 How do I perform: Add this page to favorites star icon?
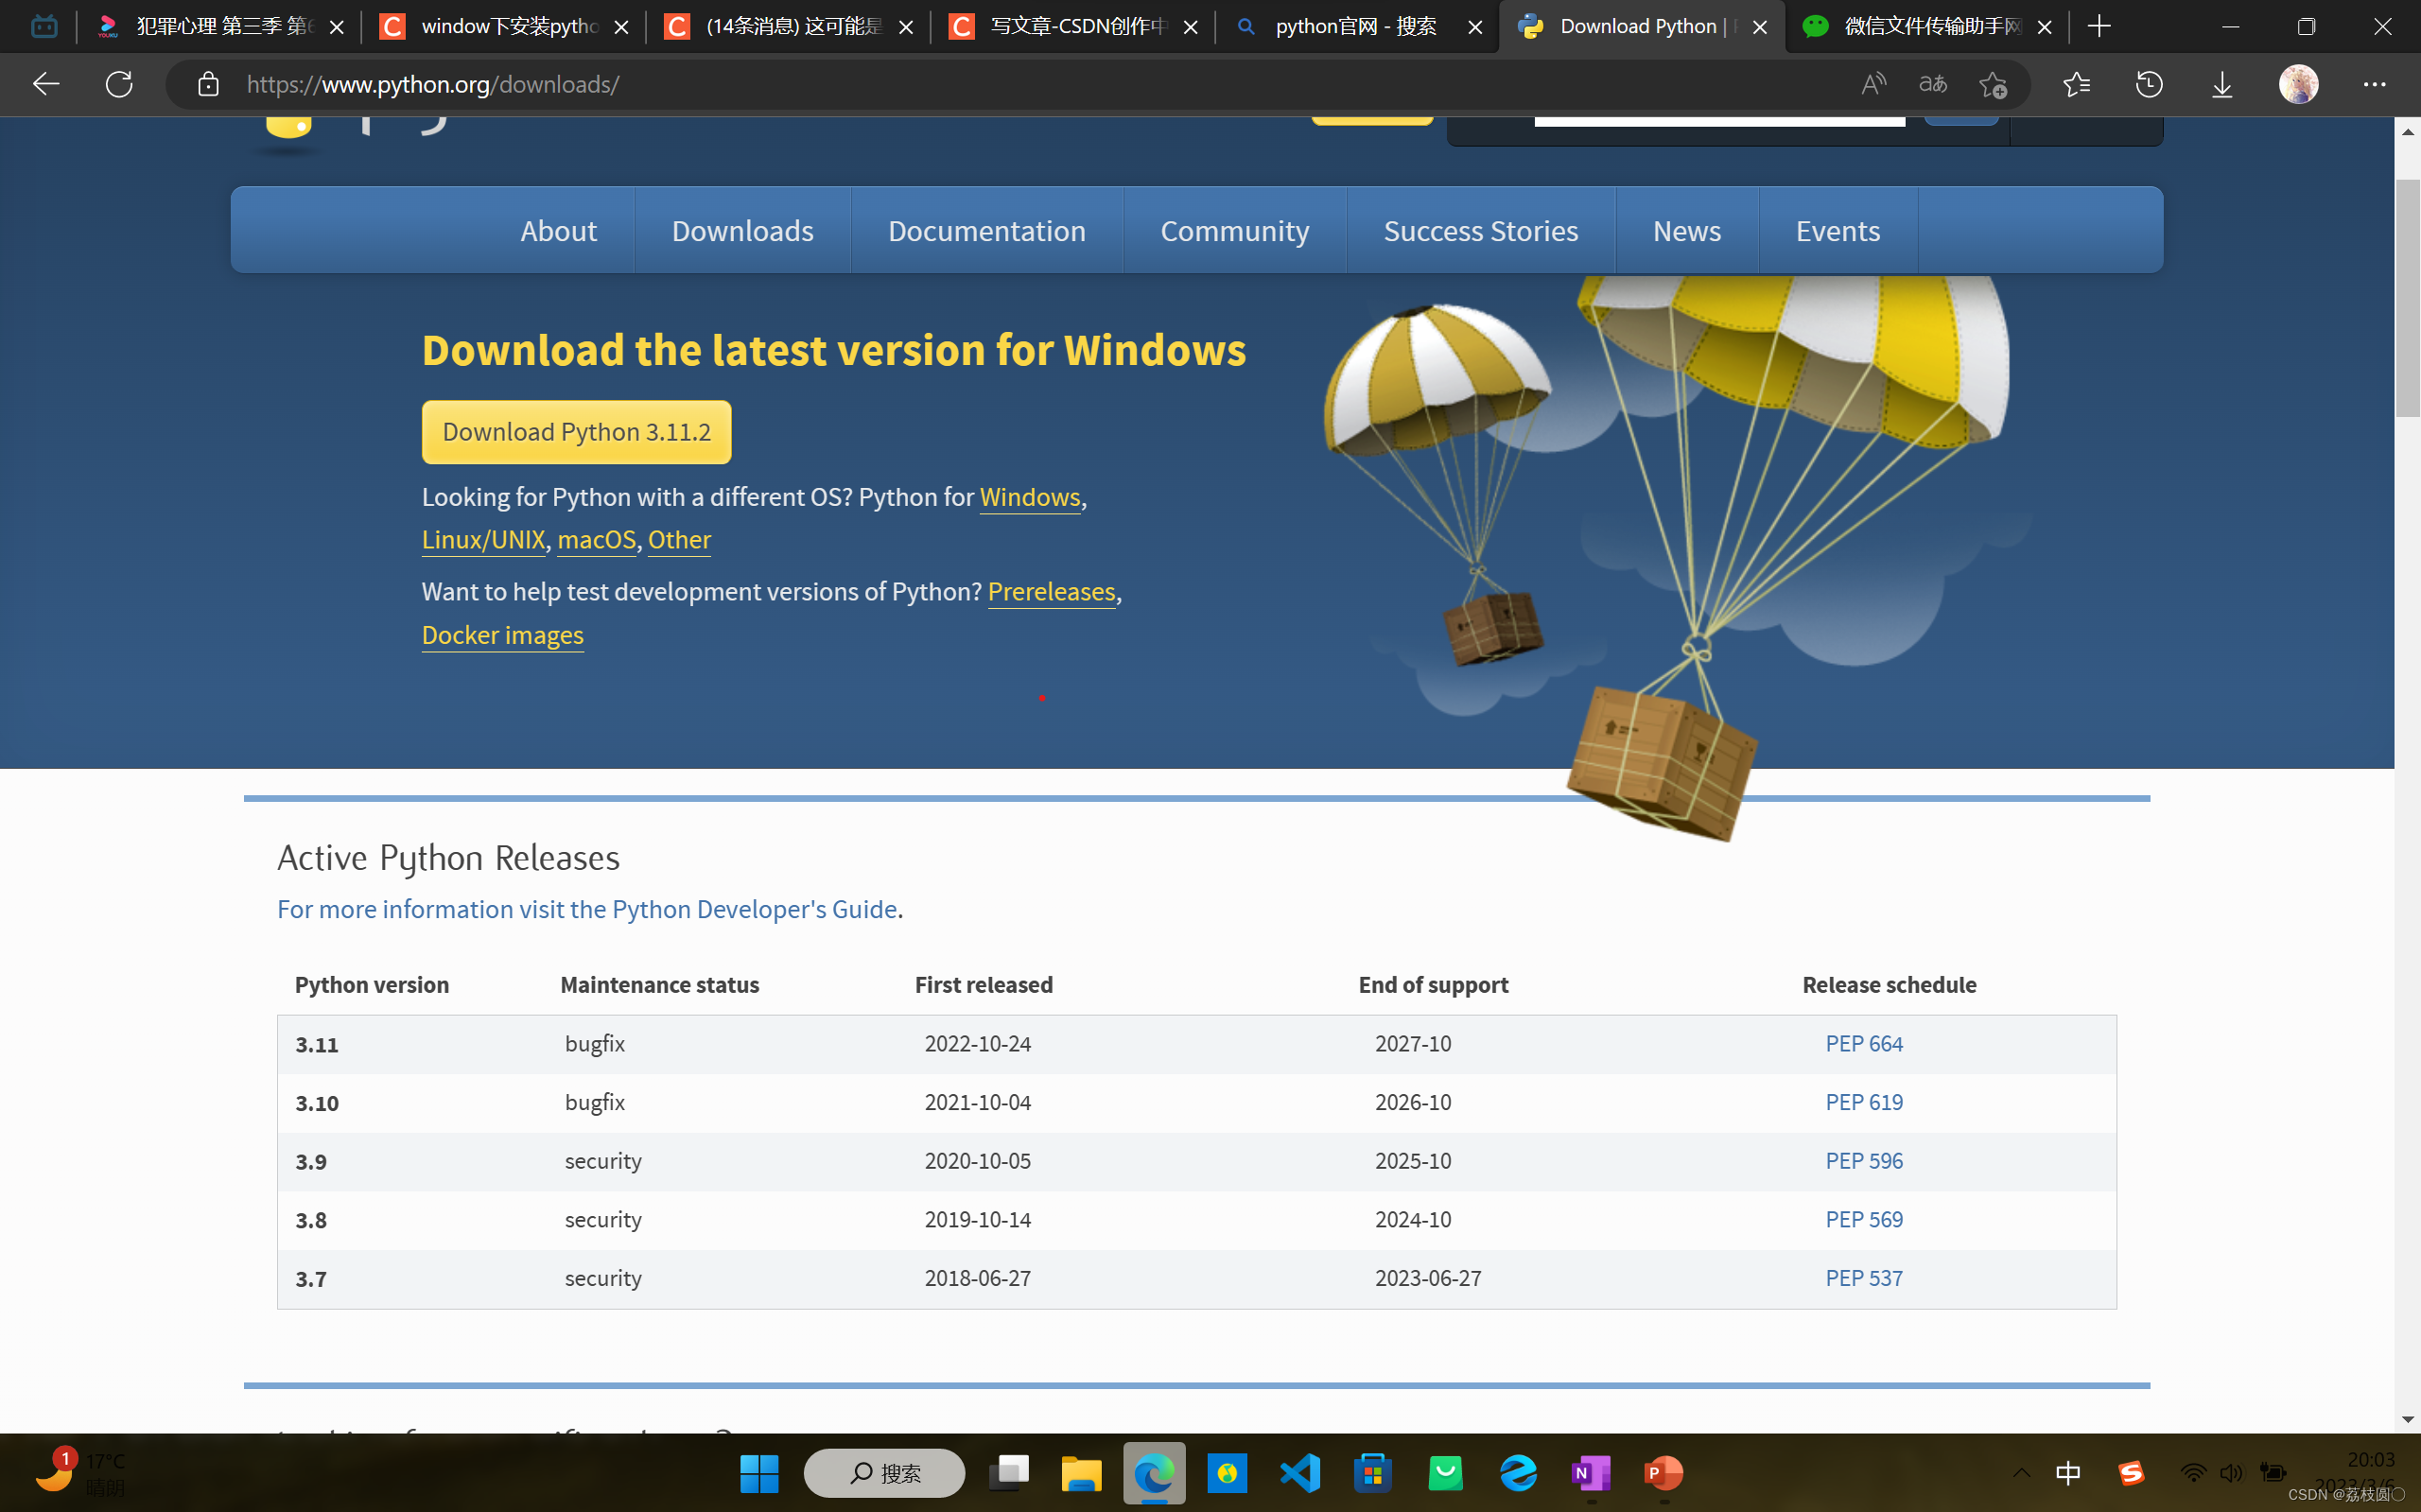[1992, 84]
